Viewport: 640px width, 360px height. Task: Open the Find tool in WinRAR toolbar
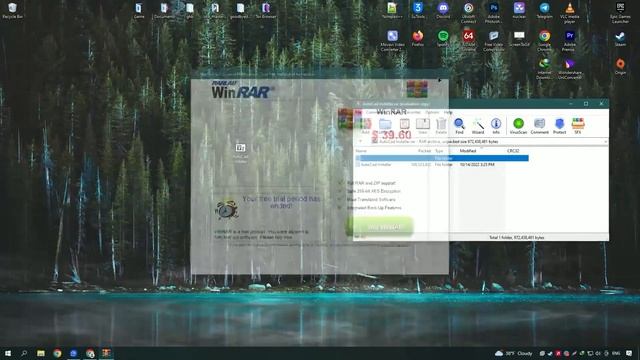point(459,126)
